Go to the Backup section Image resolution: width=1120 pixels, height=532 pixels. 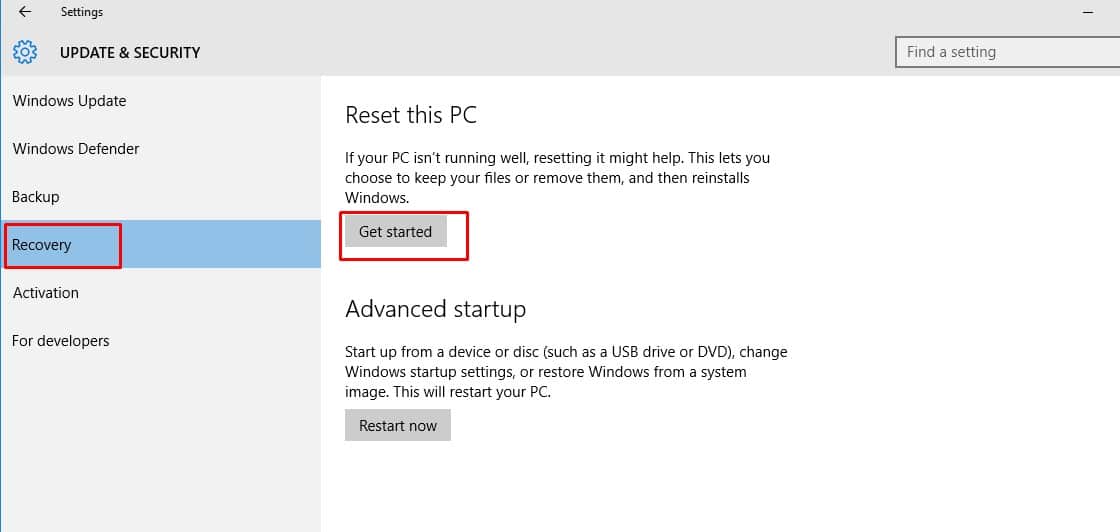pyautogui.click(x=36, y=197)
